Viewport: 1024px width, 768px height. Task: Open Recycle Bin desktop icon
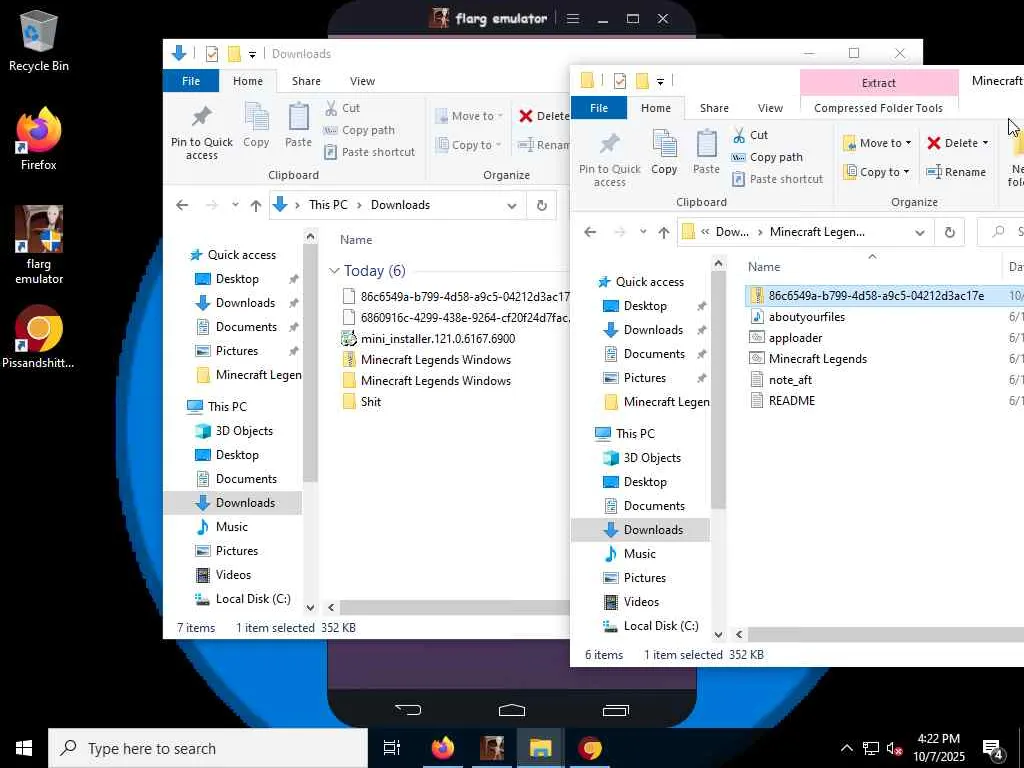coord(39,39)
